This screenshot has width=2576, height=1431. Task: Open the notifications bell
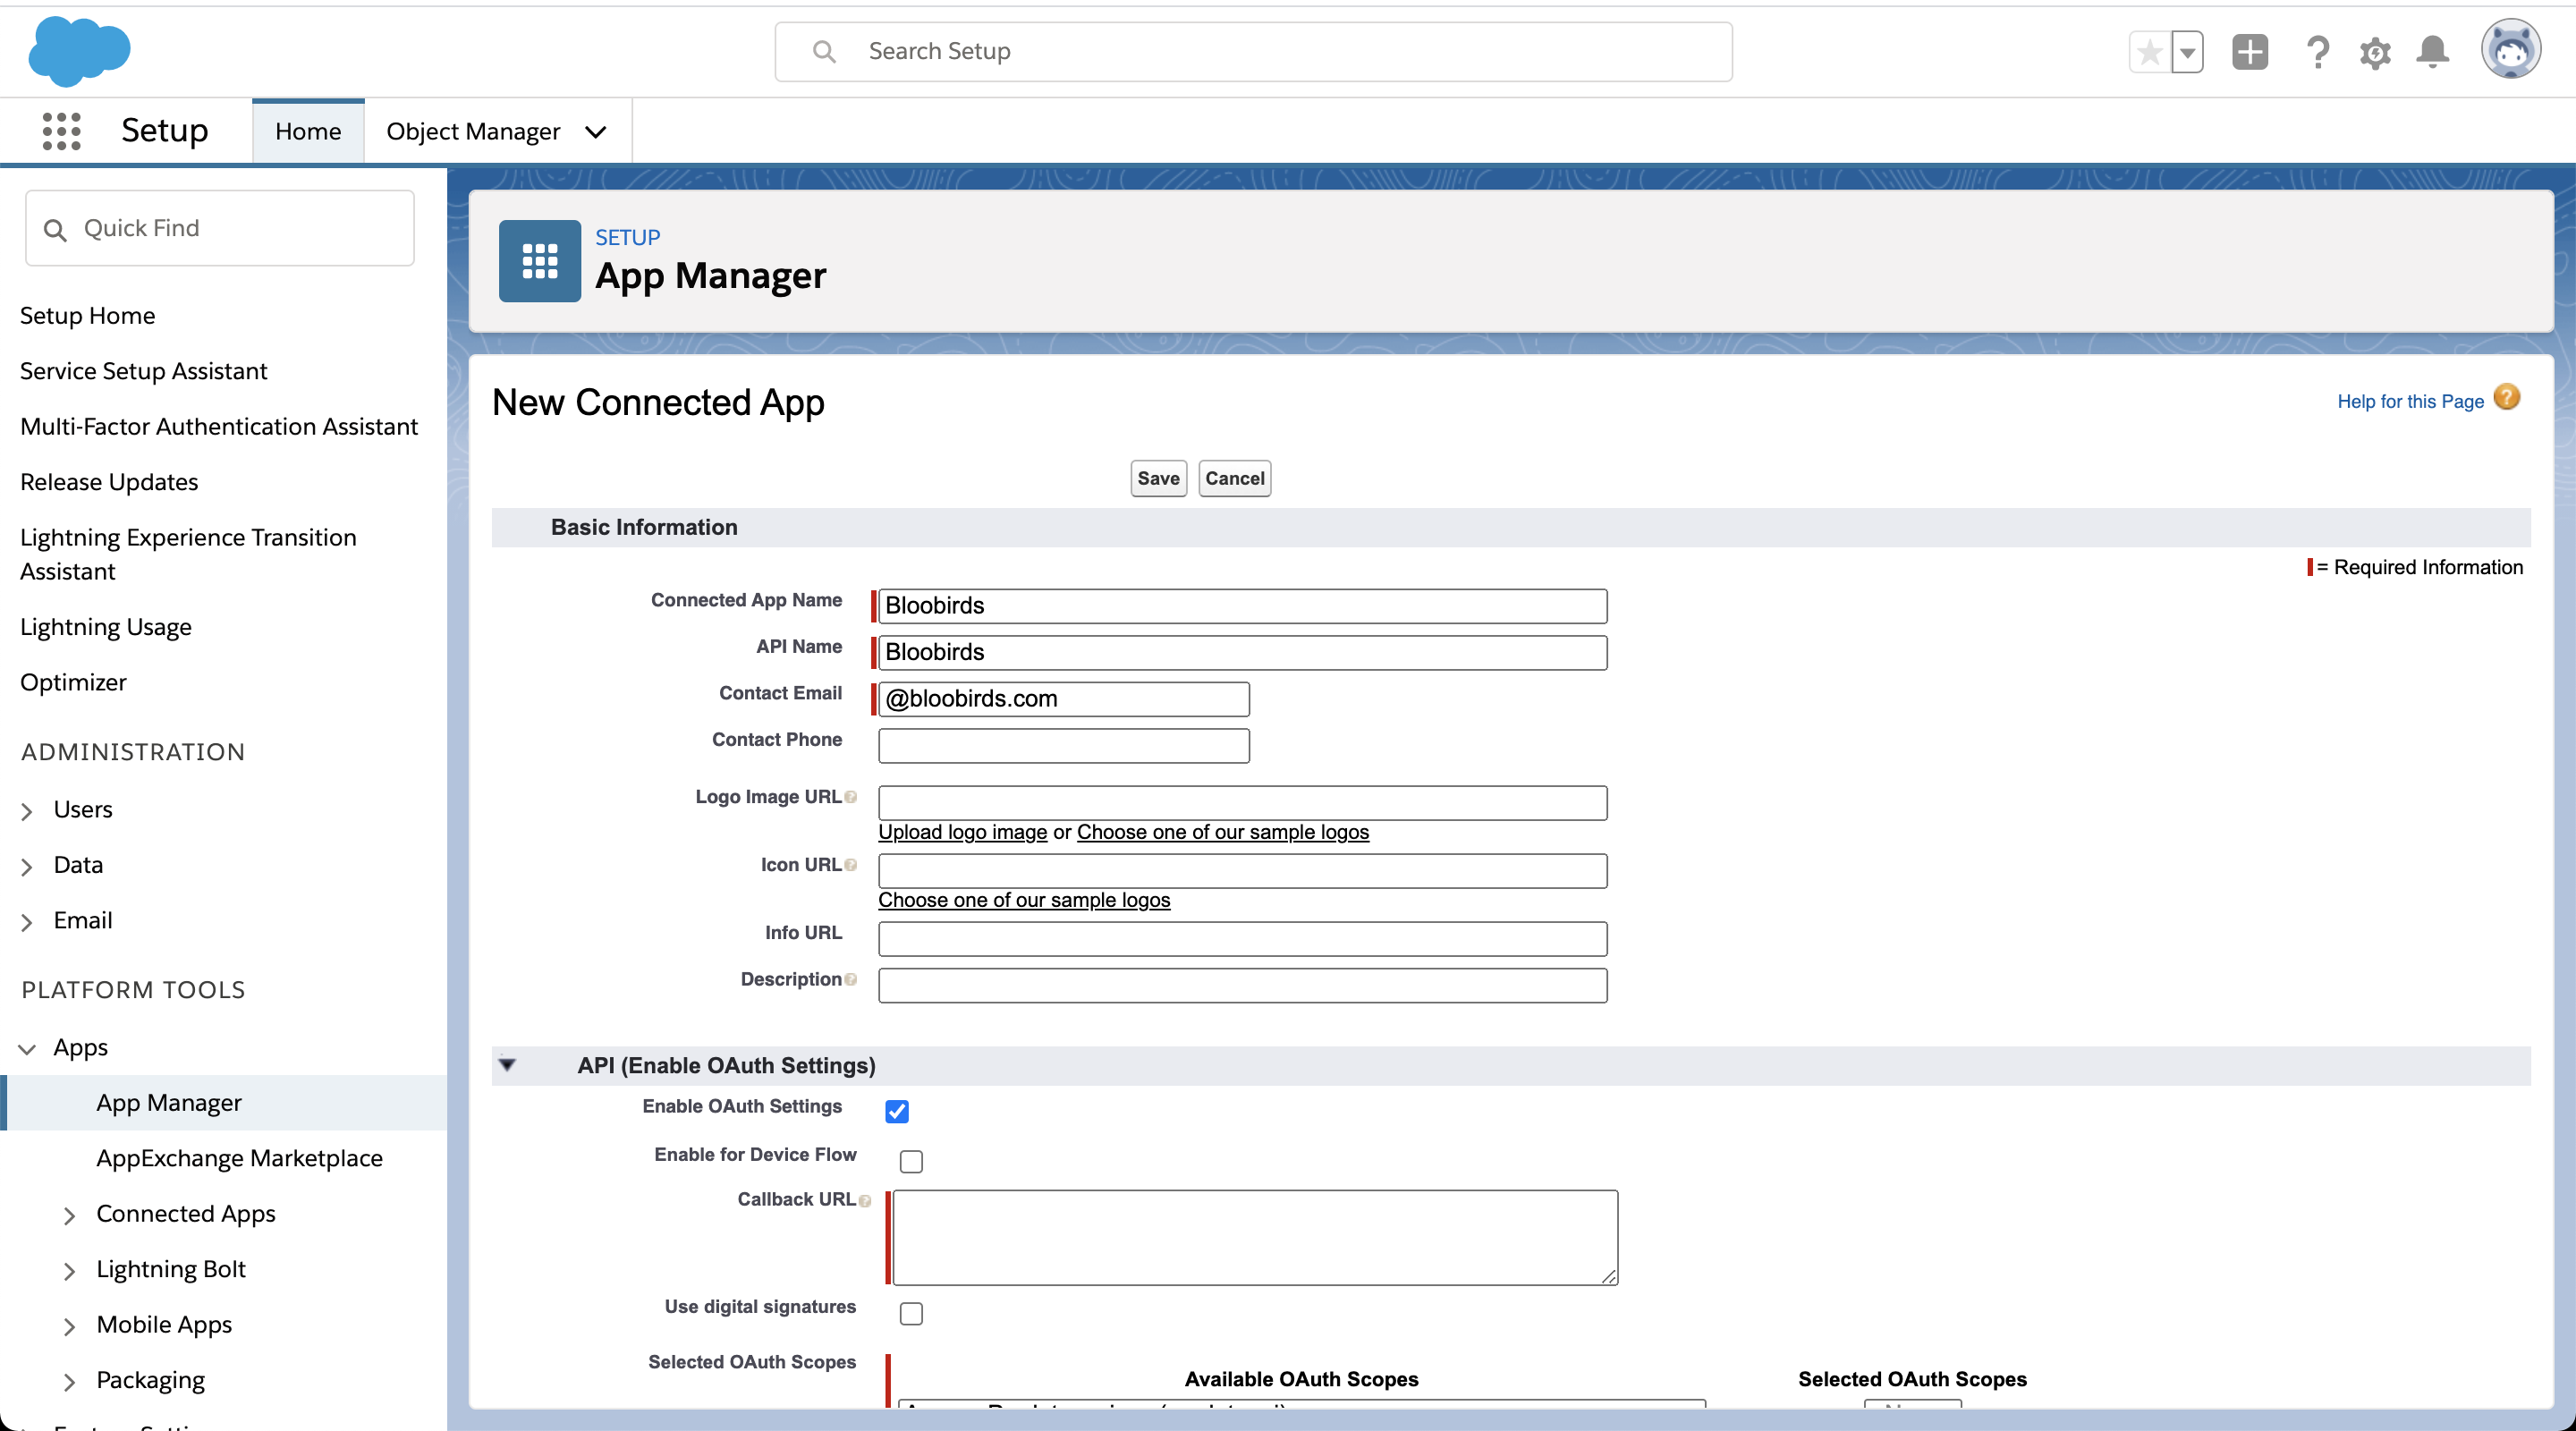pyautogui.click(x=2432, y=52)
